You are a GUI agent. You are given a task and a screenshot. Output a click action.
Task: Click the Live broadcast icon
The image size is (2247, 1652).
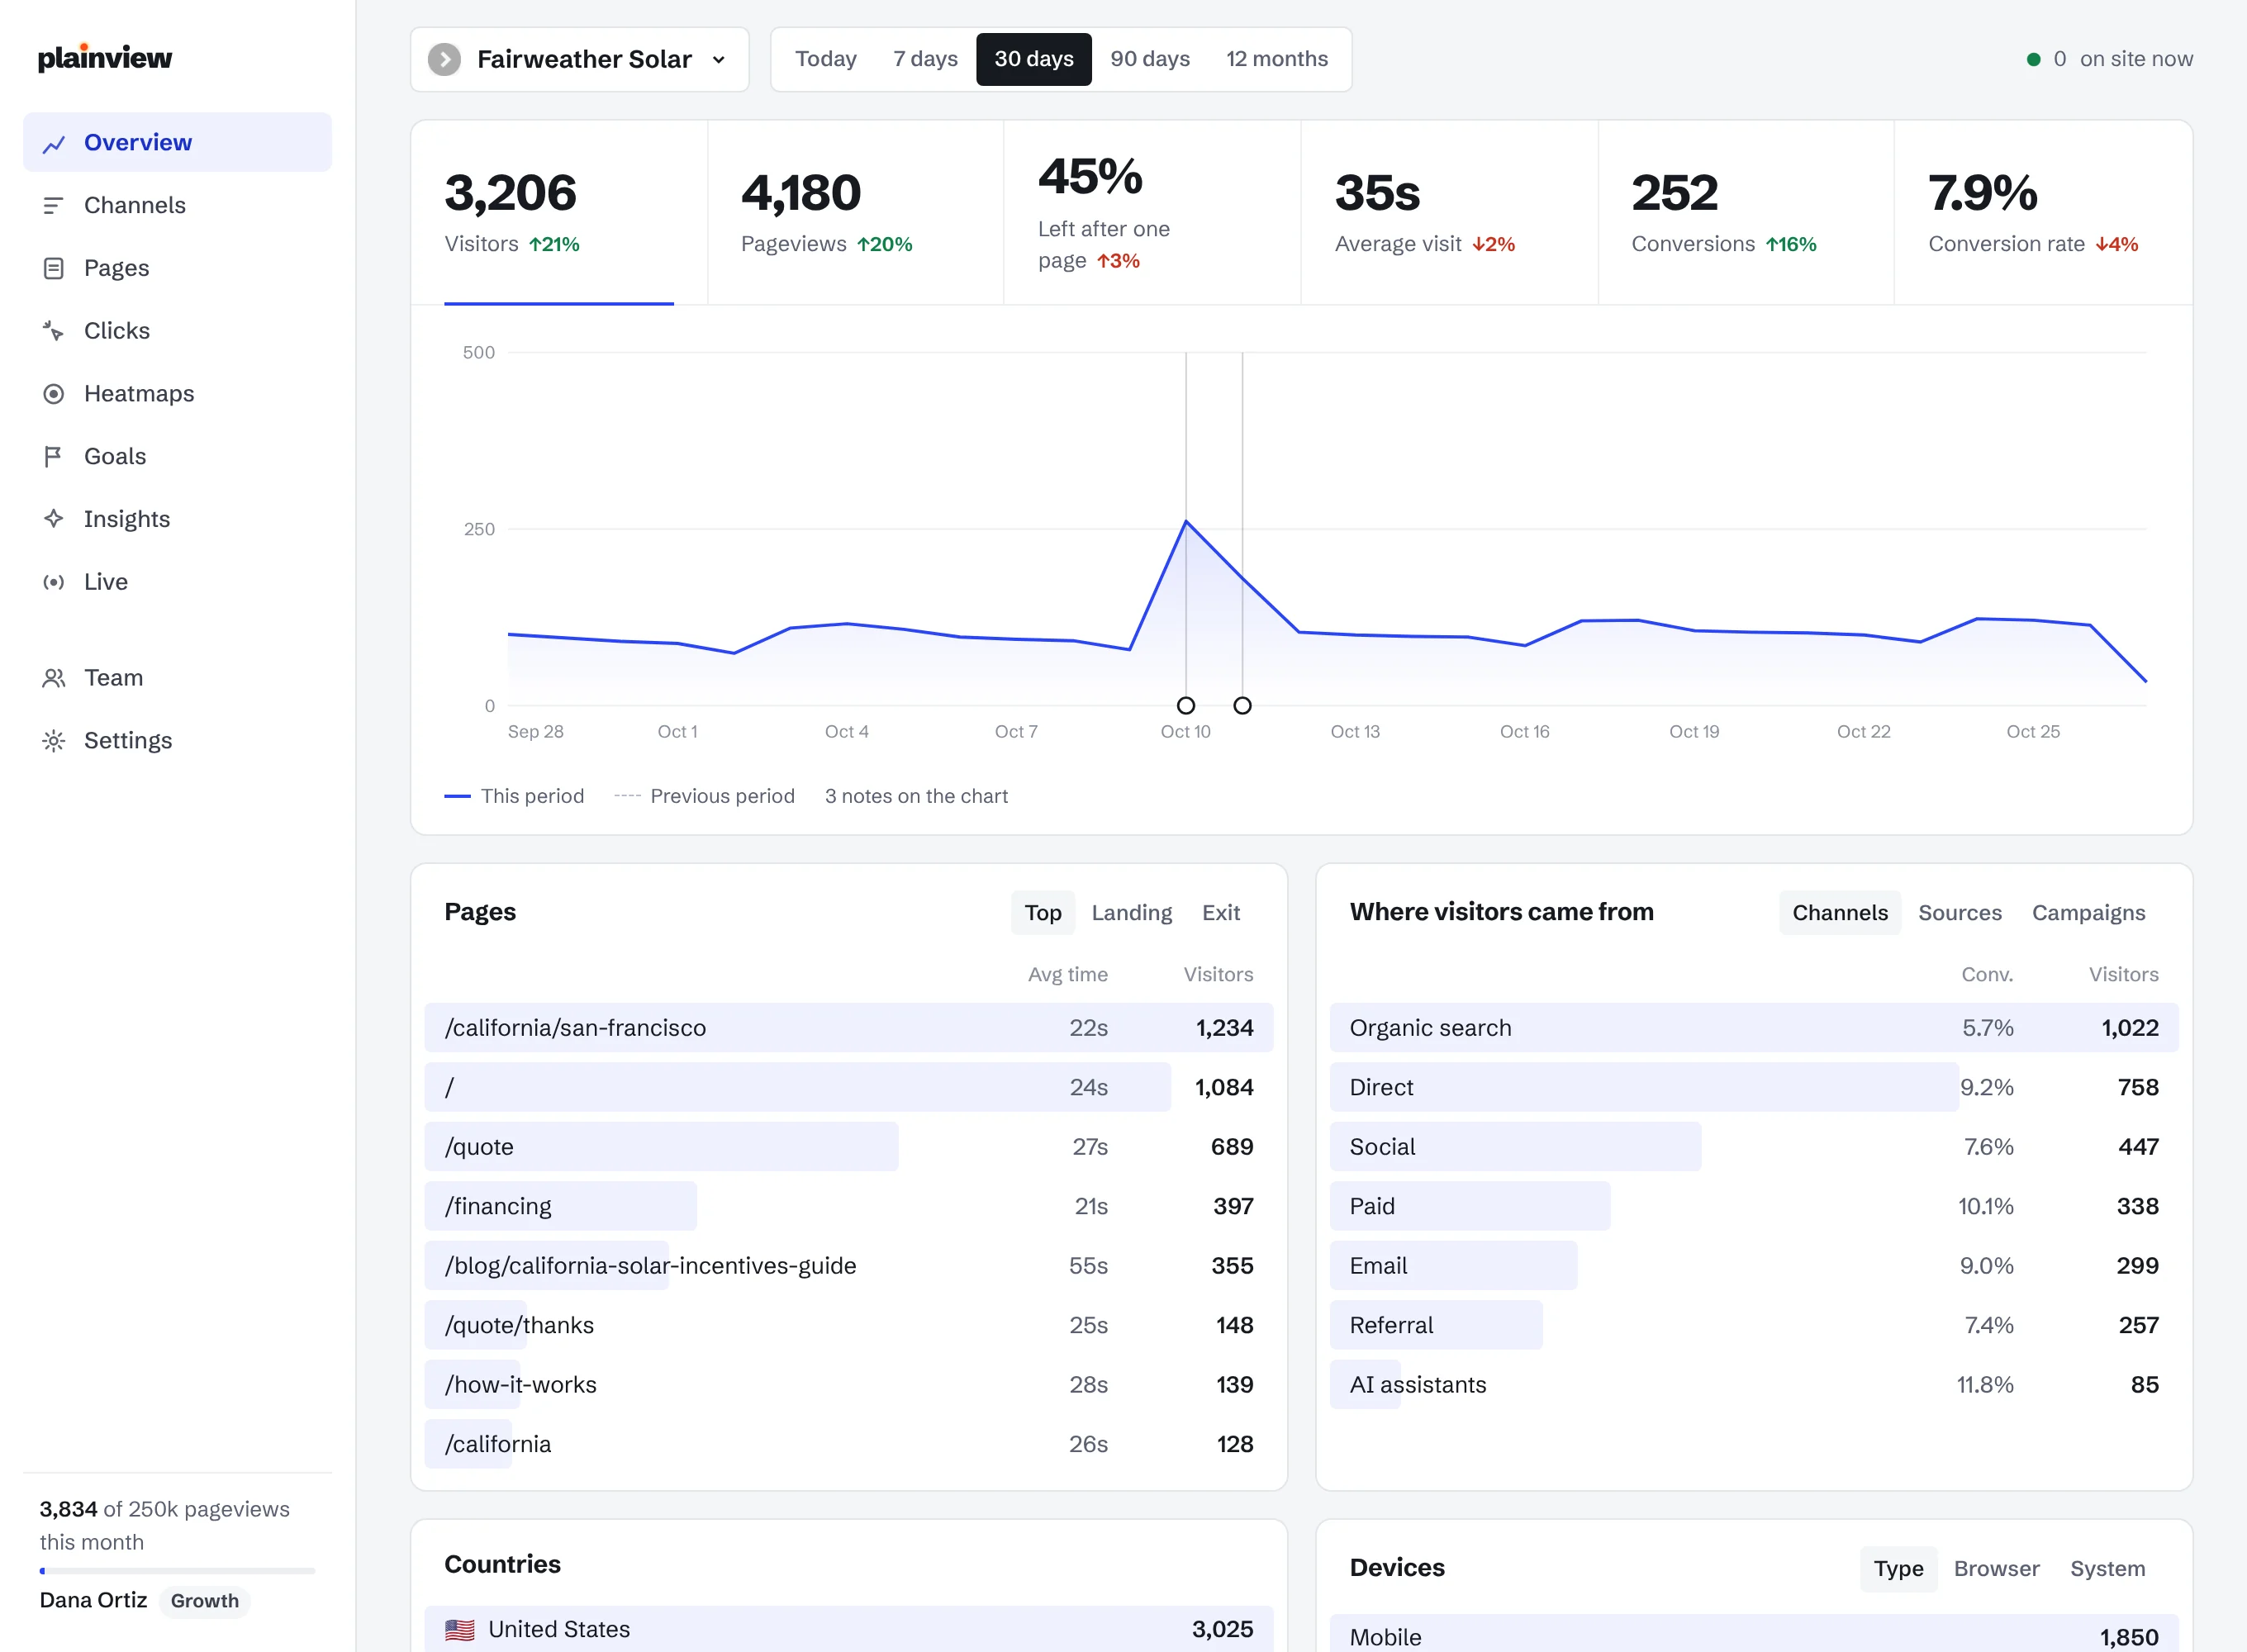[x=54, y=582]
